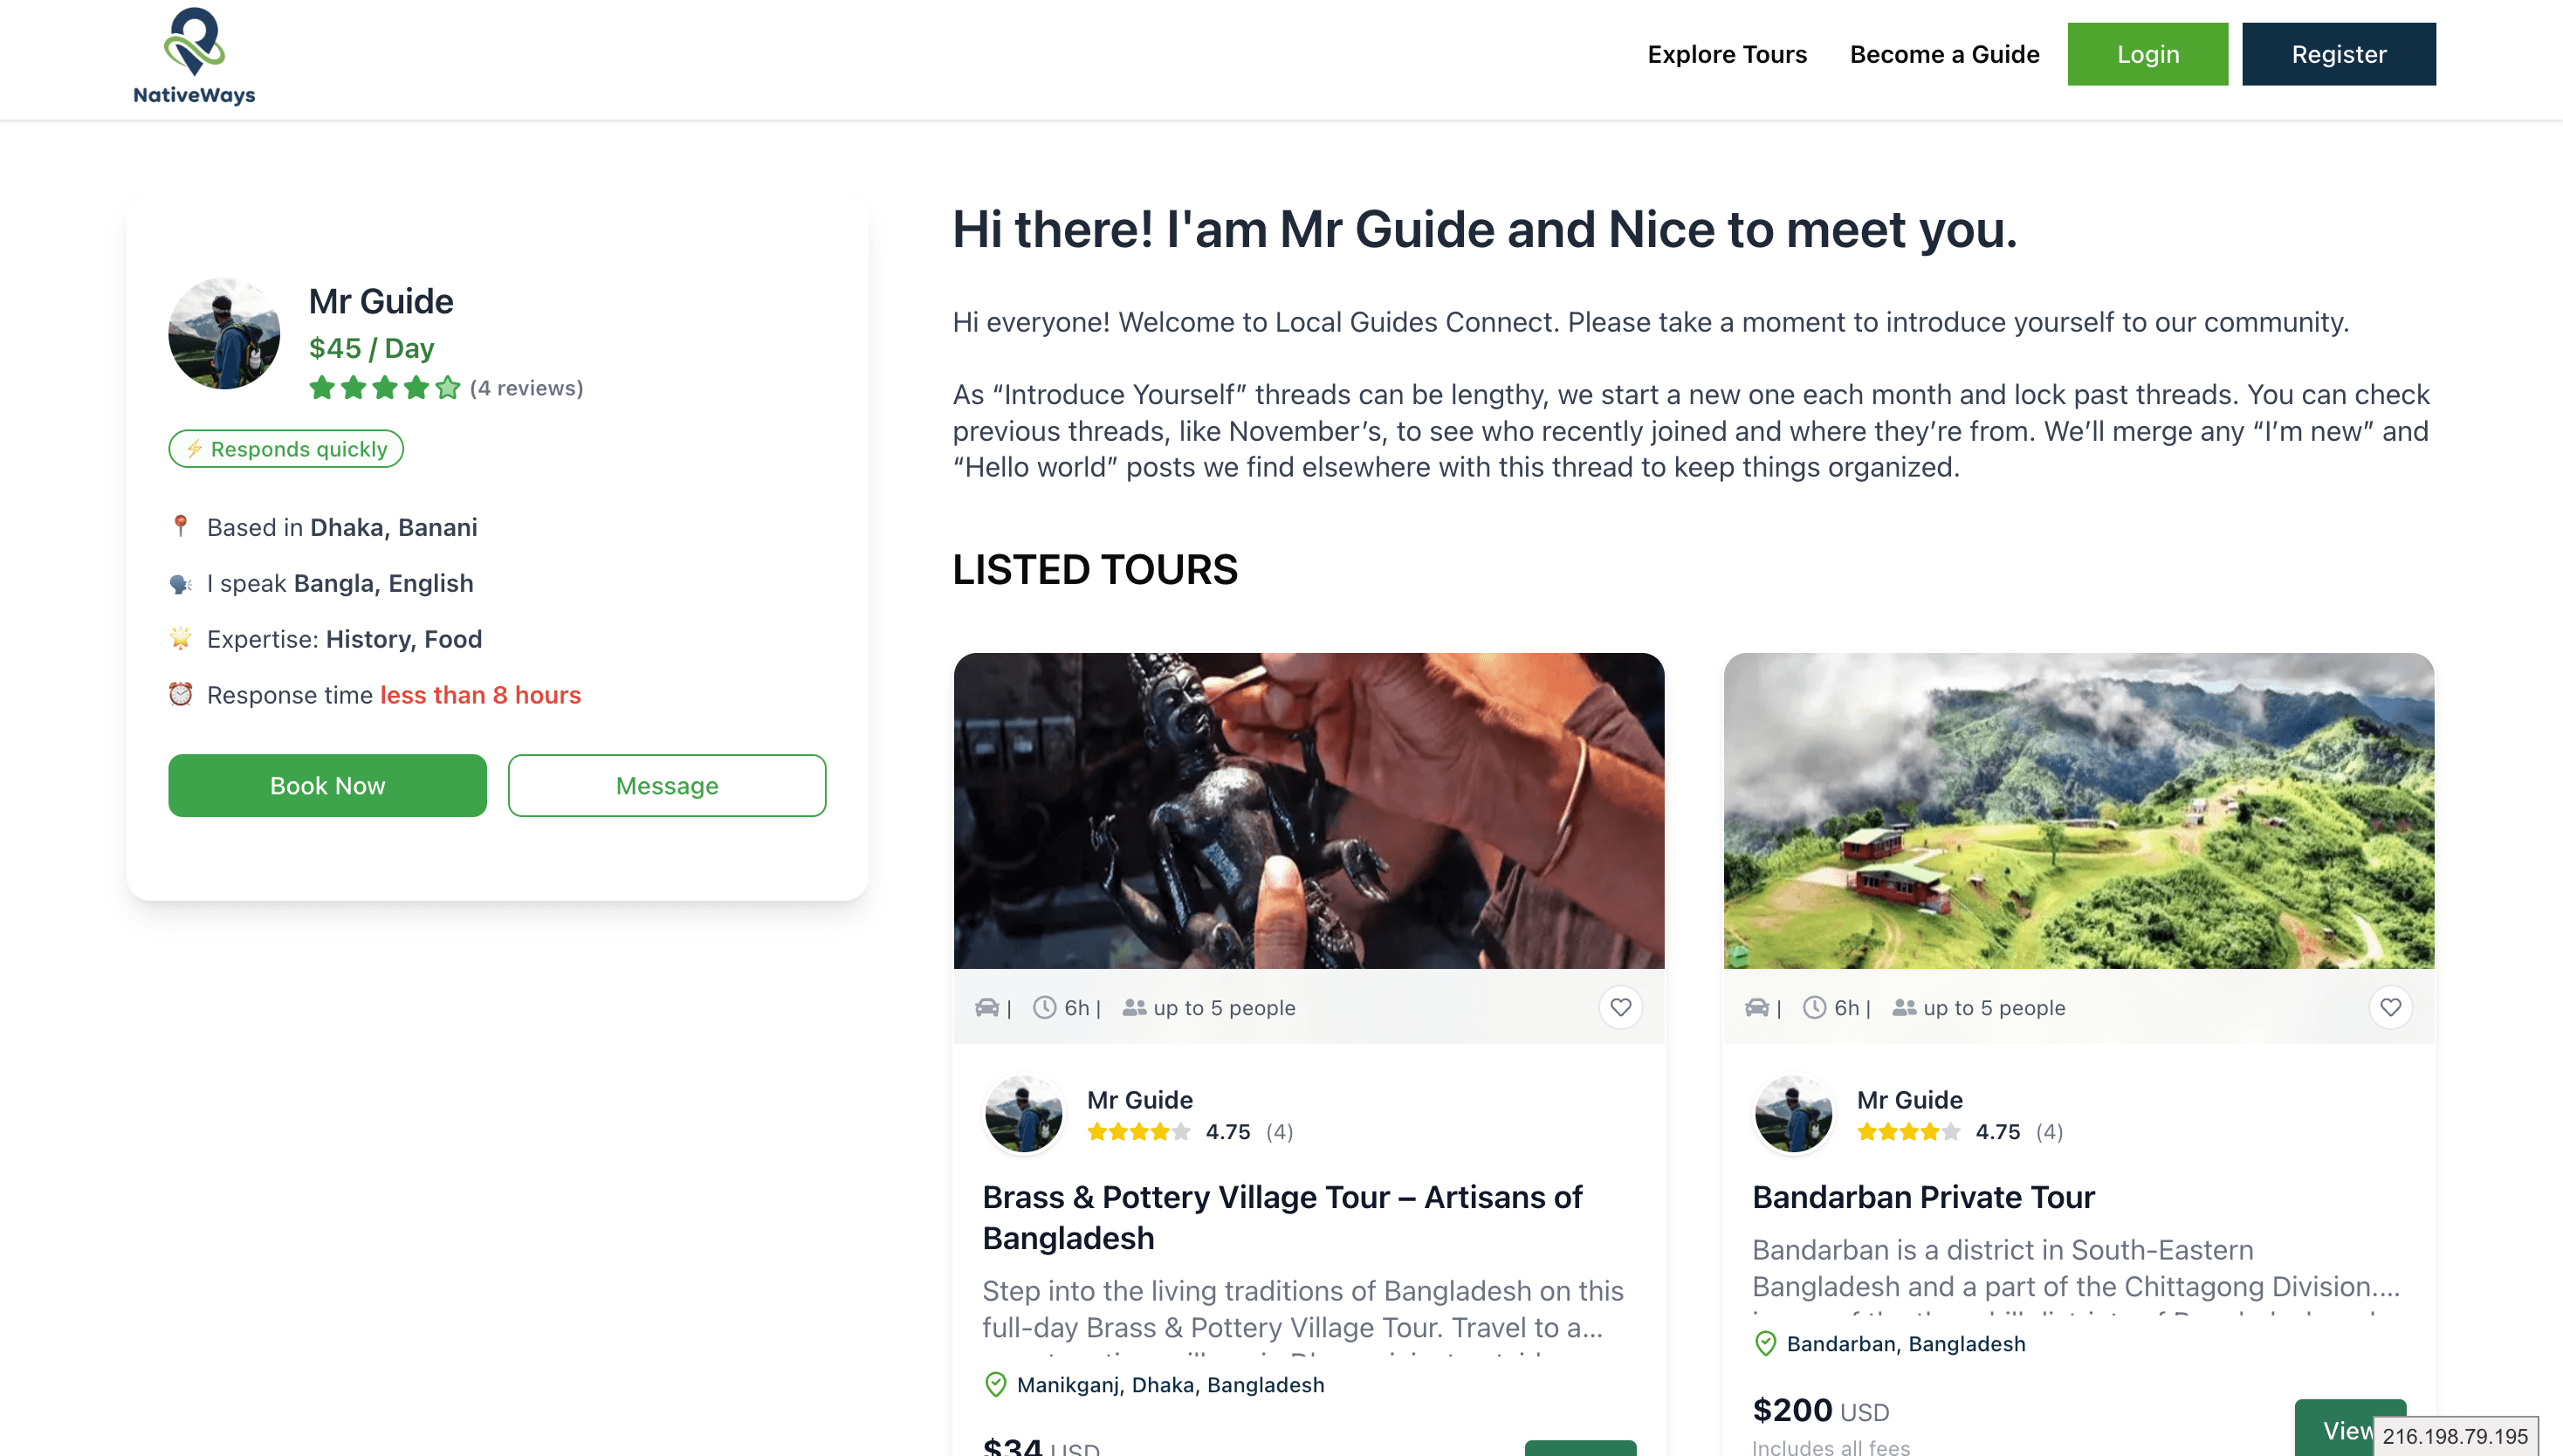Click the location pin icon beside Based in

pyautogui.click(x=180, y=526)
